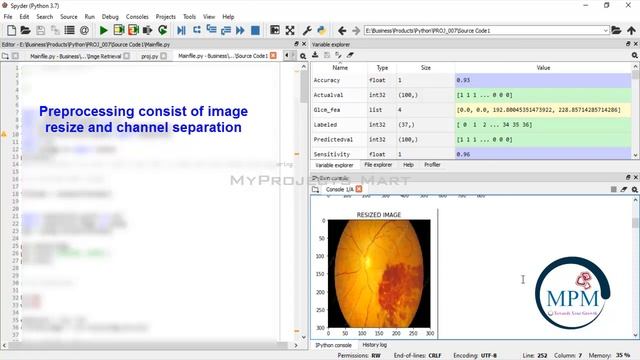Screen dimensions: 640x360
Task: Remove all variables eraser icon
Action: [x=350, y=55]
